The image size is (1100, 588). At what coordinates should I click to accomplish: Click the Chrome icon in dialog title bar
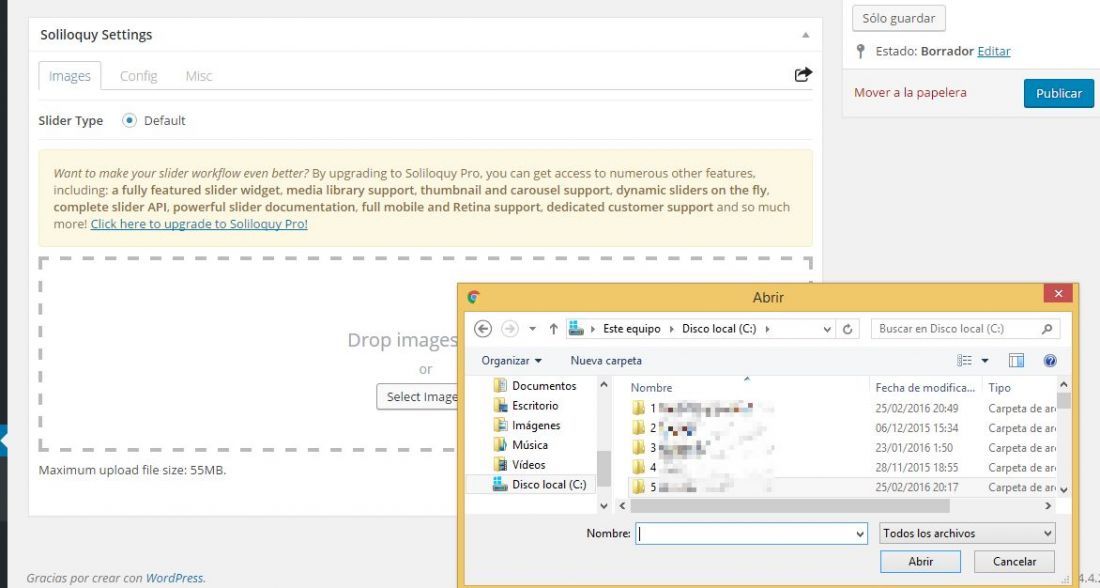coord(474,297)
